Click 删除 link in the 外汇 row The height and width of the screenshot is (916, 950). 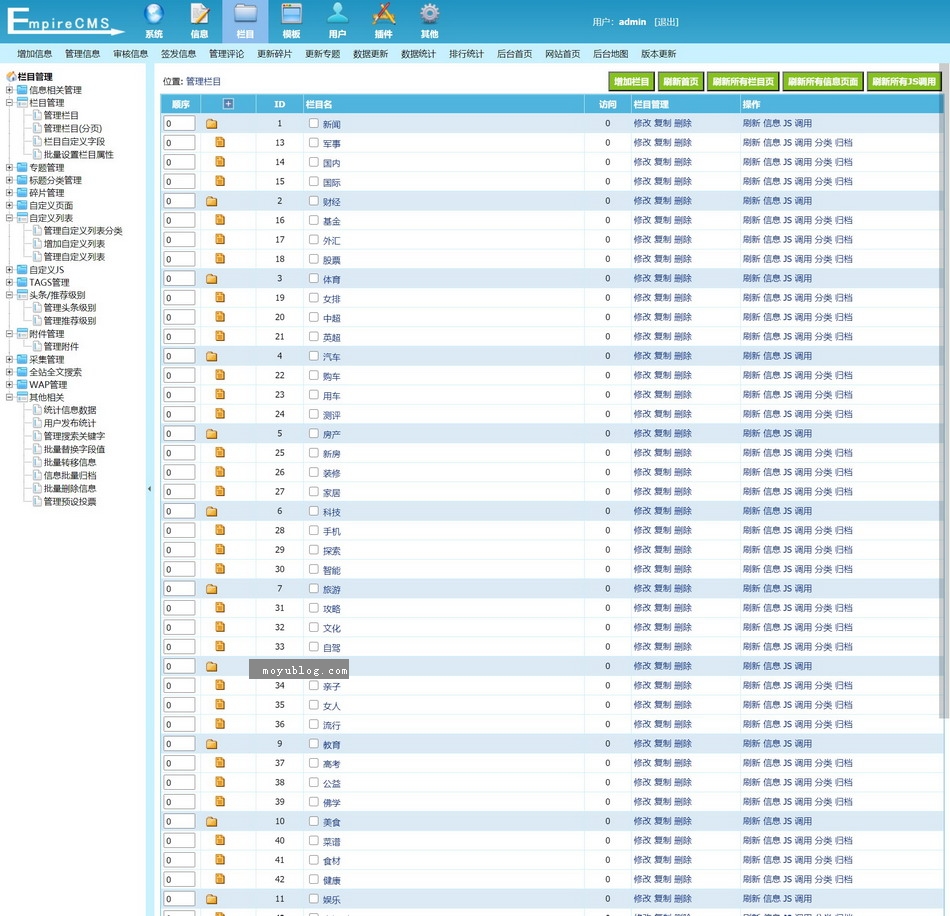point(683,239)
